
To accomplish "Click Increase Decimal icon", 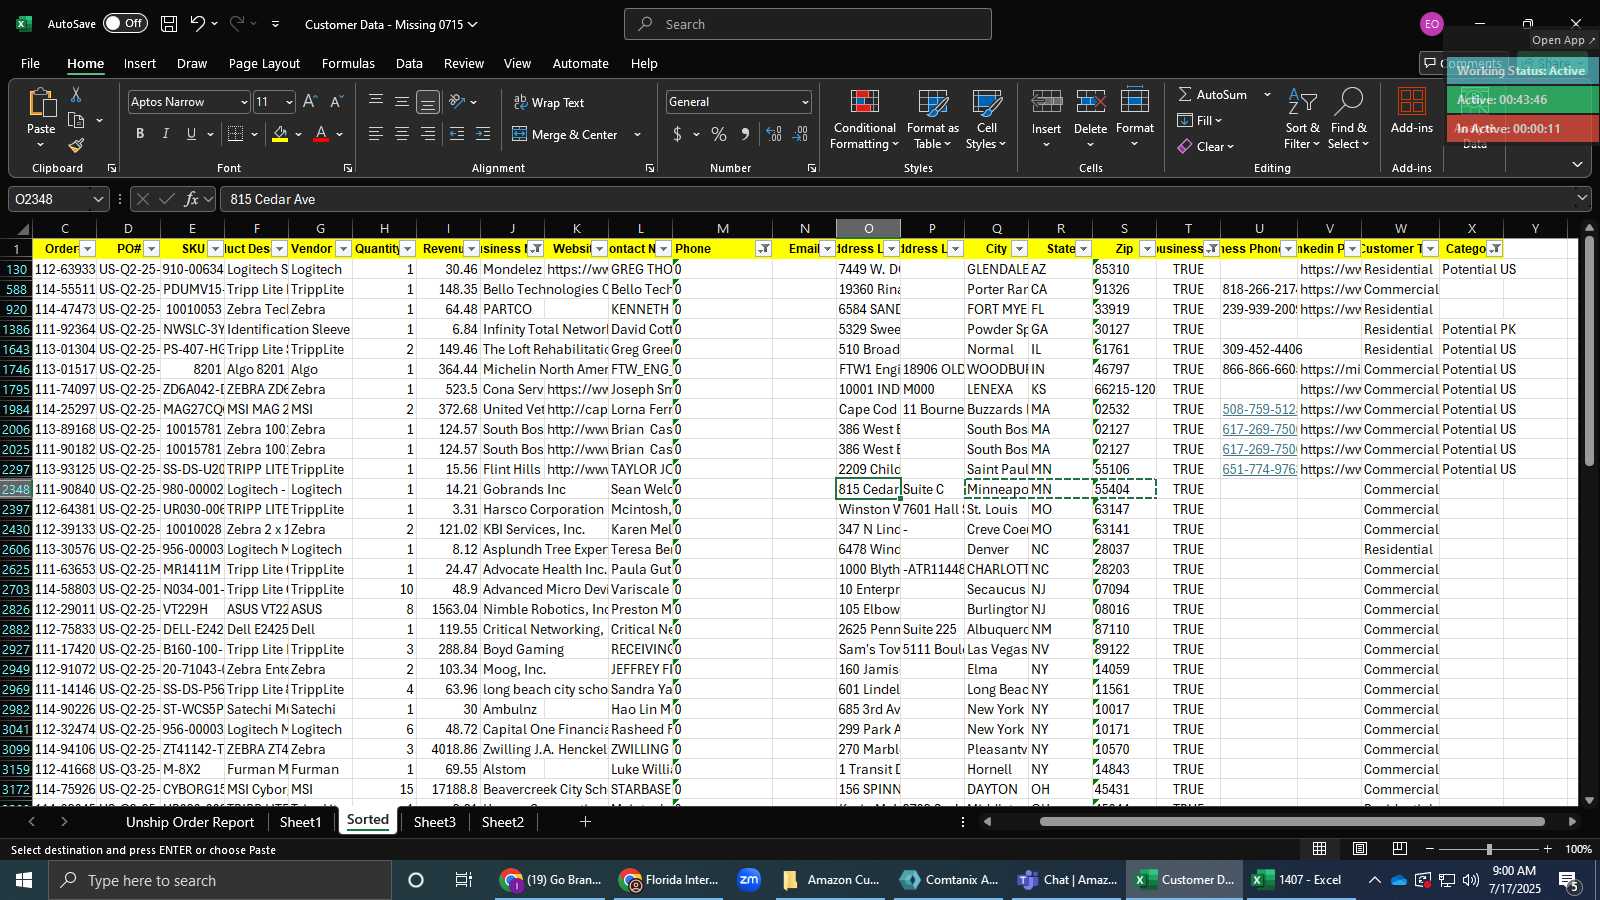I will click(x=774, y=134).
